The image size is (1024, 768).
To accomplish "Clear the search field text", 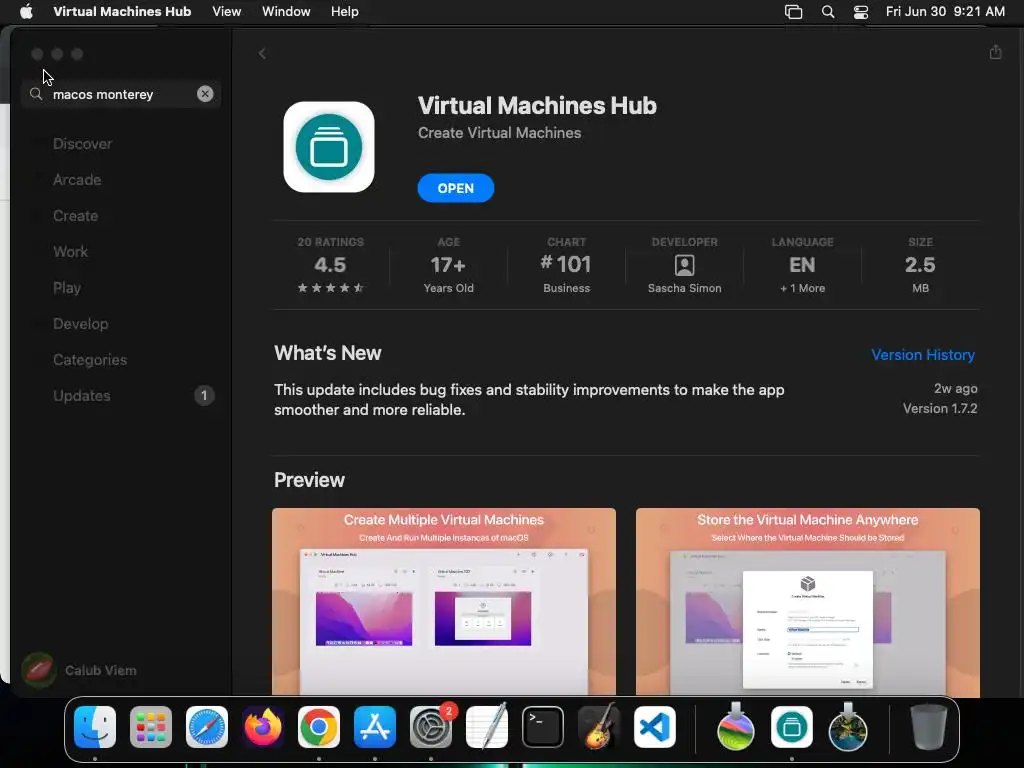I will (205, 94).
